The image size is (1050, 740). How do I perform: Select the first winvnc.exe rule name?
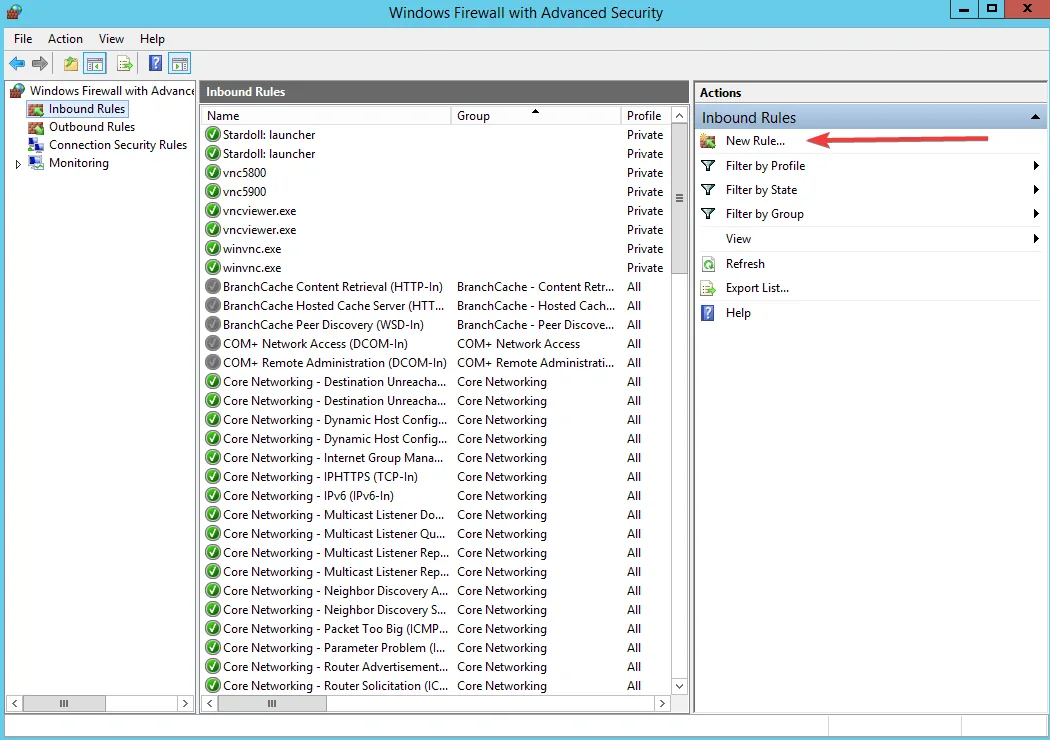point(252,248)
